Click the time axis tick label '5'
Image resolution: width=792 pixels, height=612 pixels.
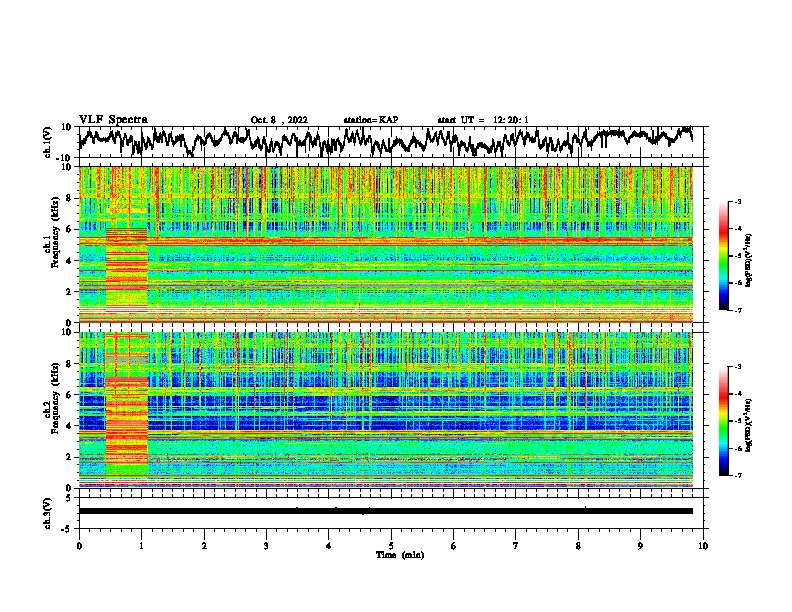point(391,546)
